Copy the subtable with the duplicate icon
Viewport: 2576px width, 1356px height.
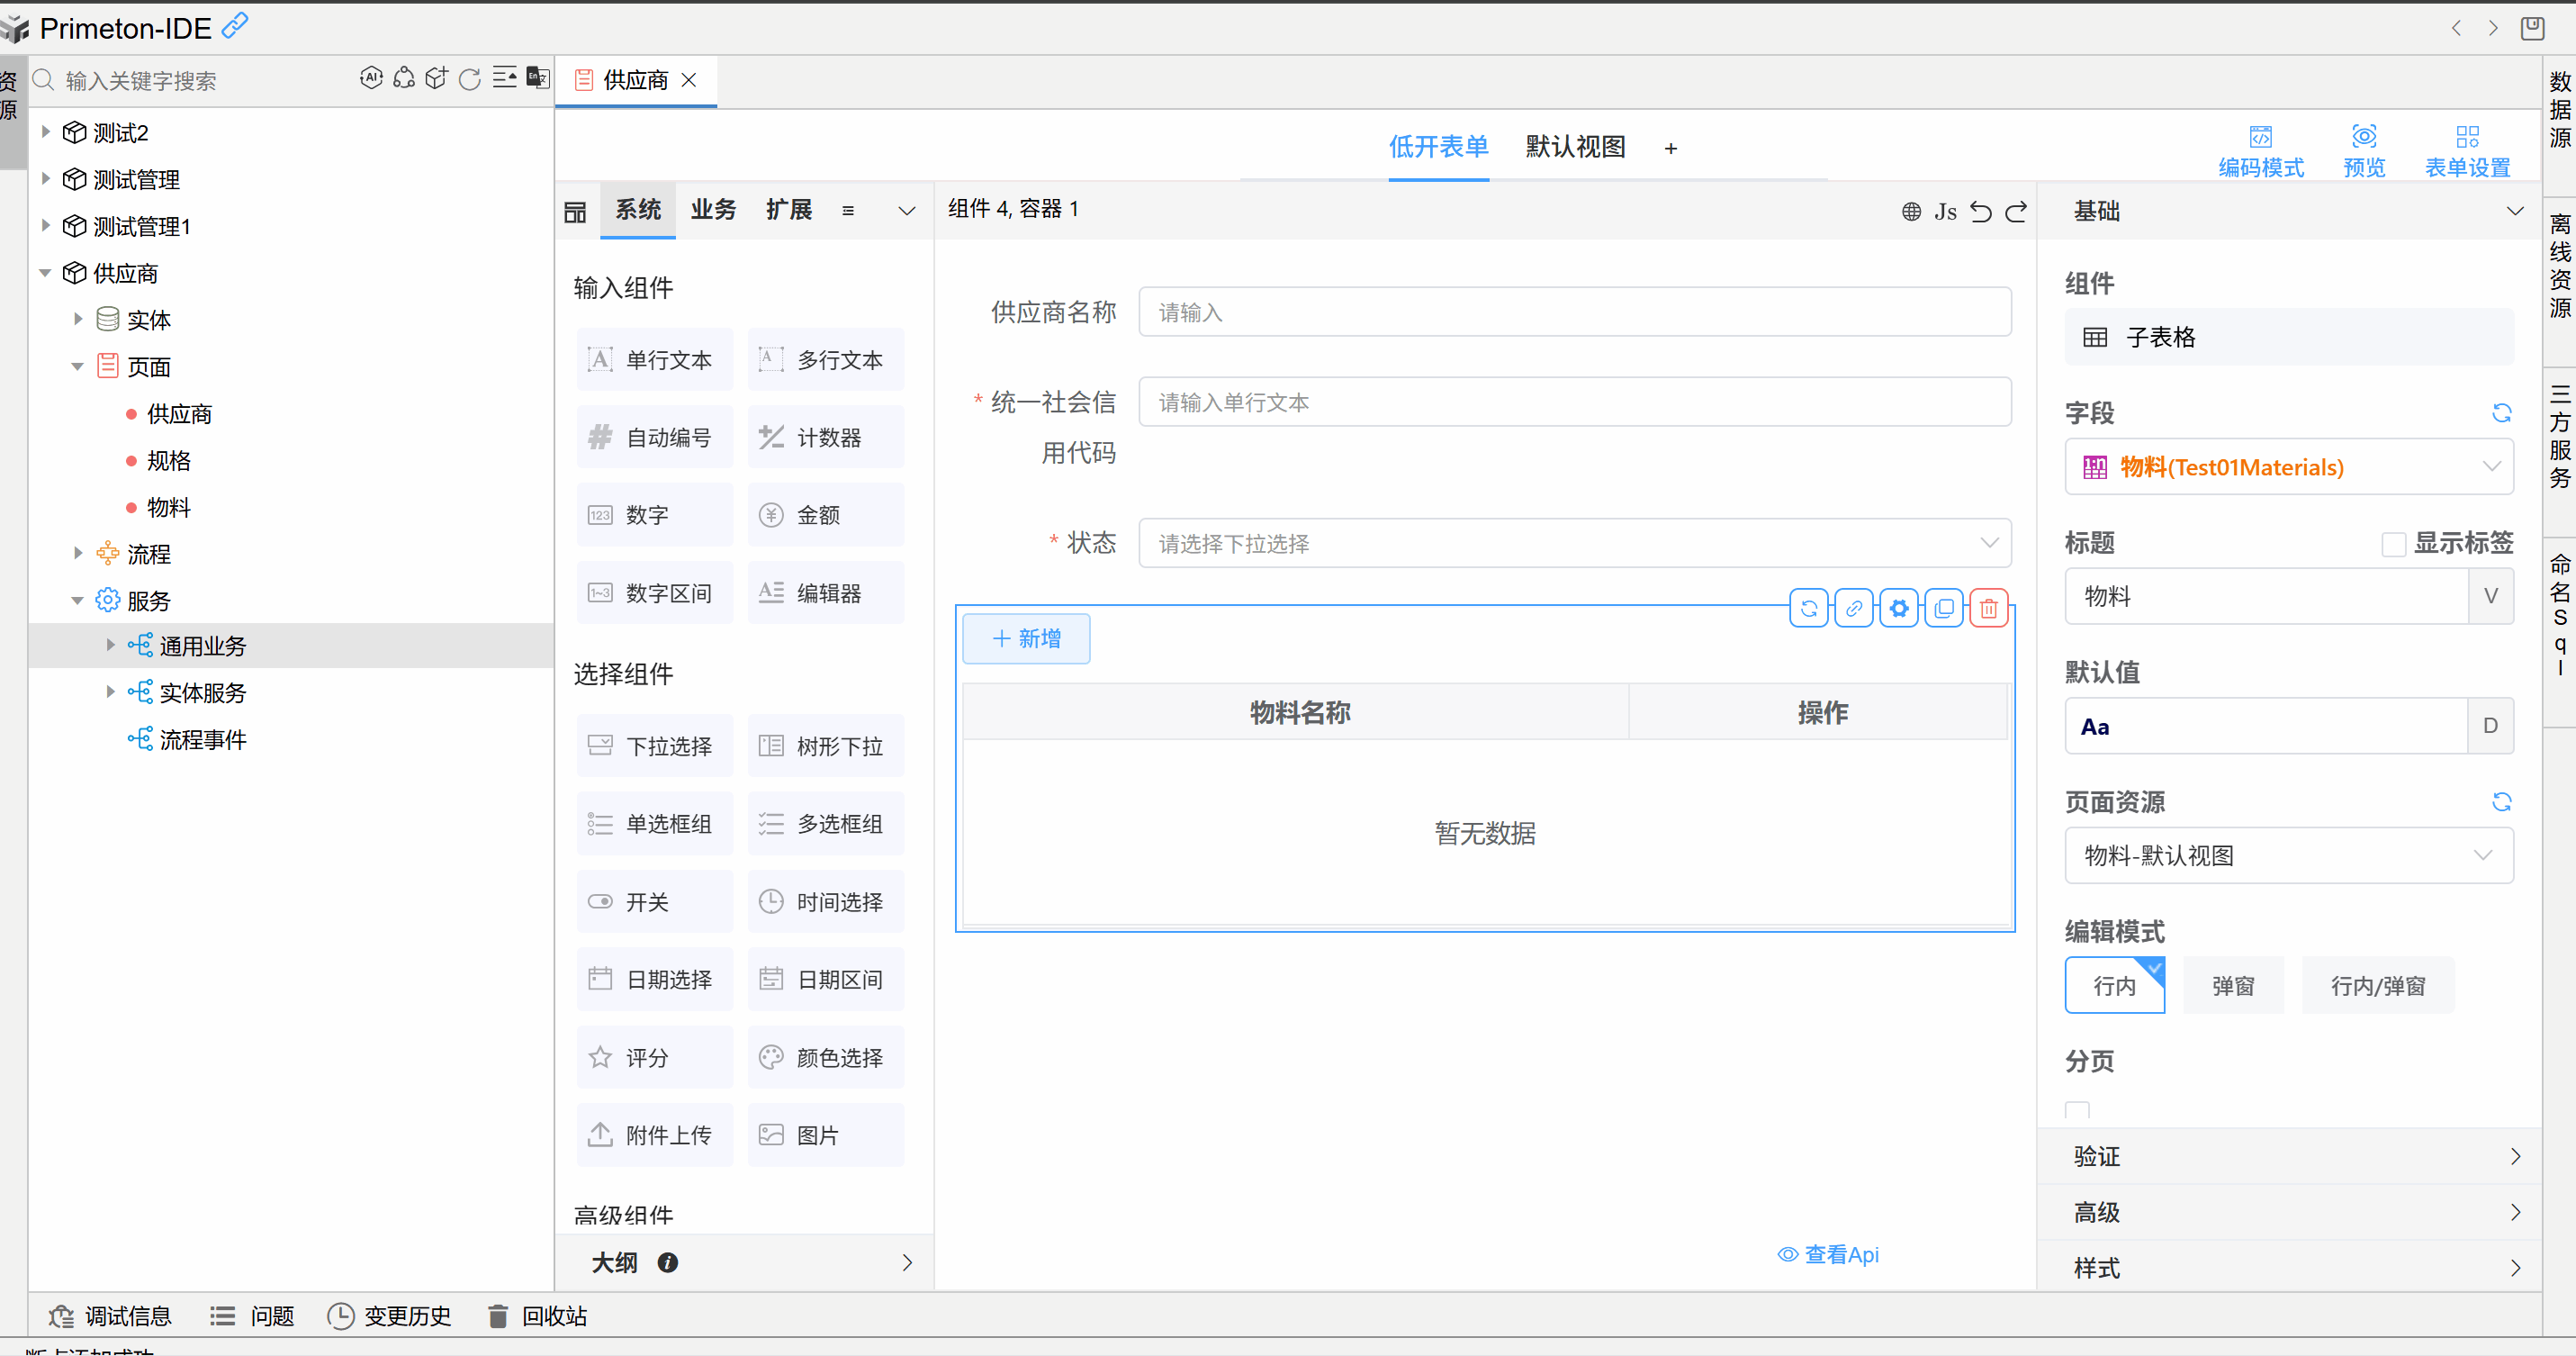1944,607
